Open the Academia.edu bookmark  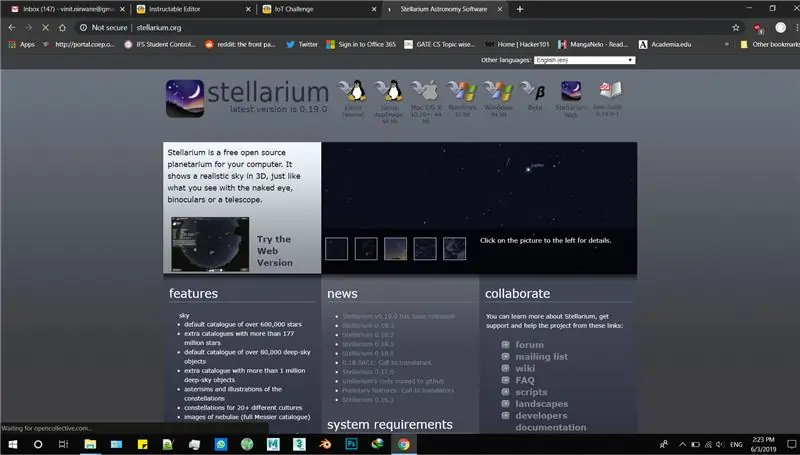[x=665, y=44]
